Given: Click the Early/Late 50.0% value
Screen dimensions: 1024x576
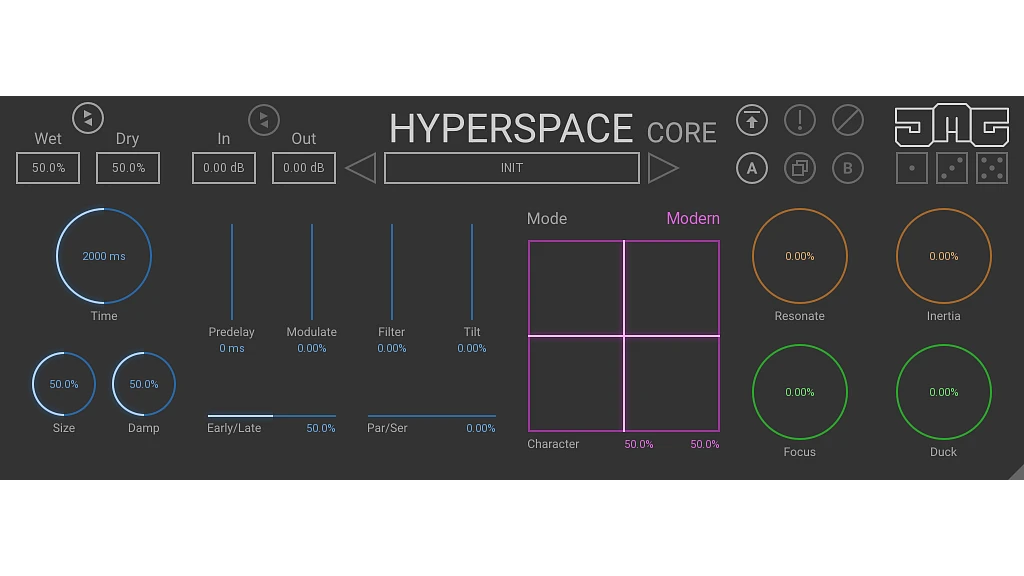Looking at the screenshot, I should pyautogui.click(x=321, y=428).
